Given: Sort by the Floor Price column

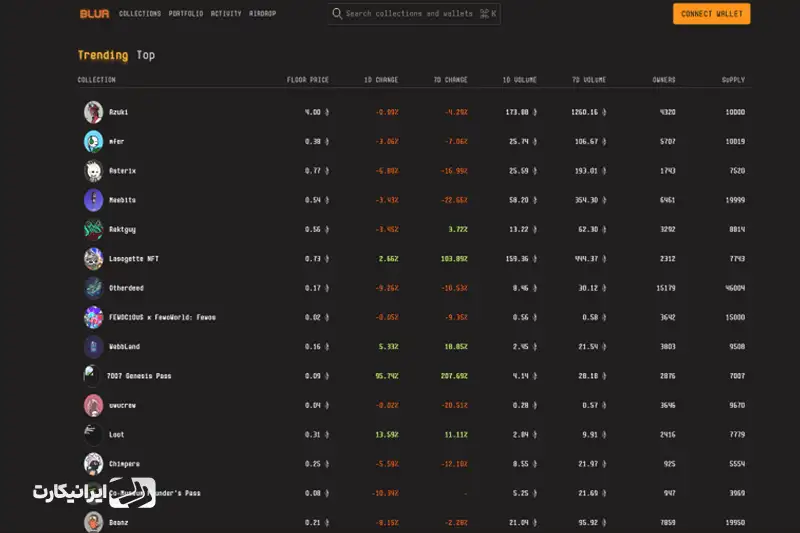Looking at the screenshot, I should point(308,80).
